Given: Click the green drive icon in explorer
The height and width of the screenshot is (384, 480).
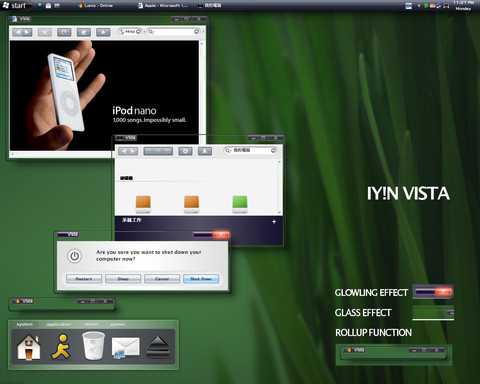Looking at the screenshot, I should [240, 204].
